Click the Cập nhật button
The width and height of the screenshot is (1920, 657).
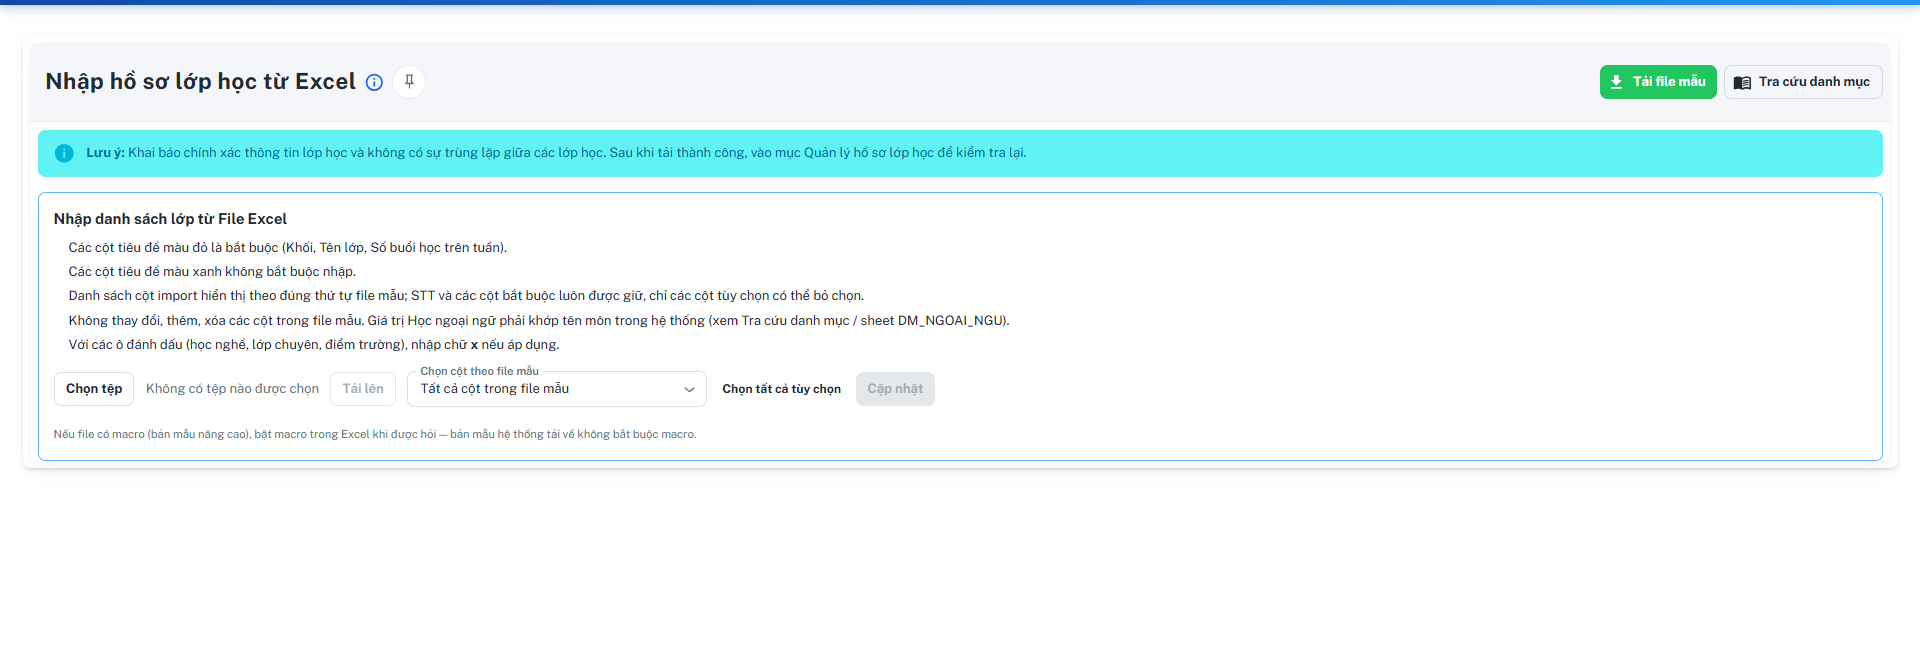coord(895,389)
